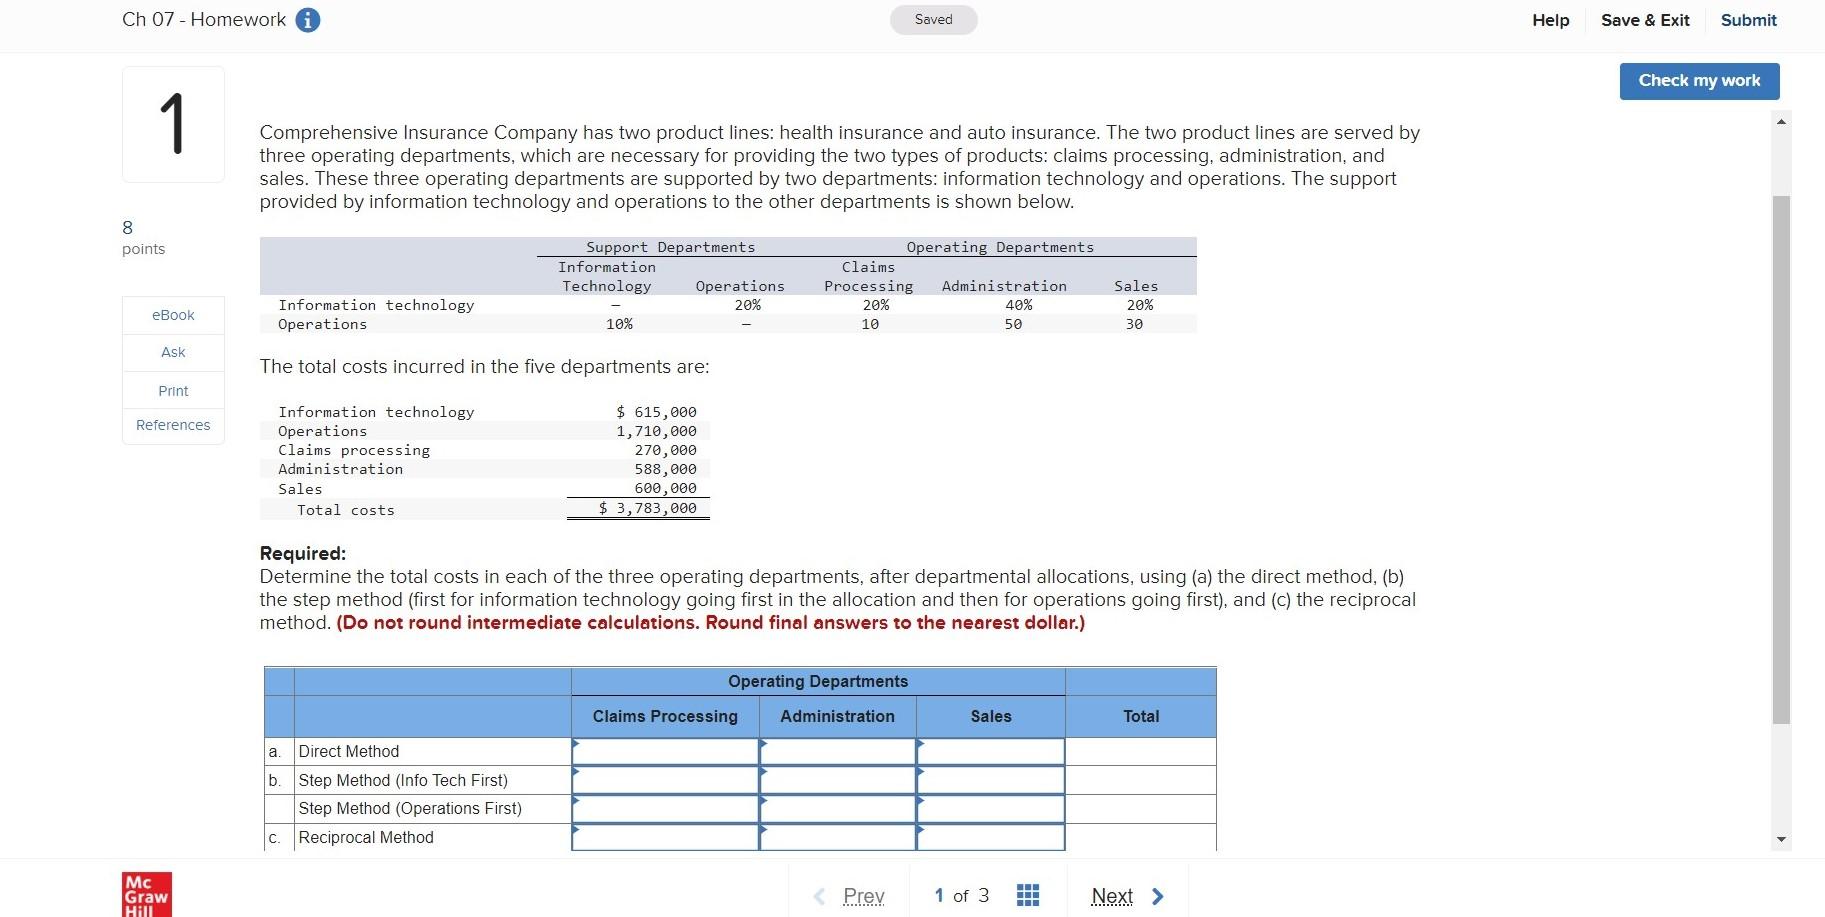Click the Next page chevron arrow
Image resolution: width=1825 pixels, height=917 pixels.
1158,895
